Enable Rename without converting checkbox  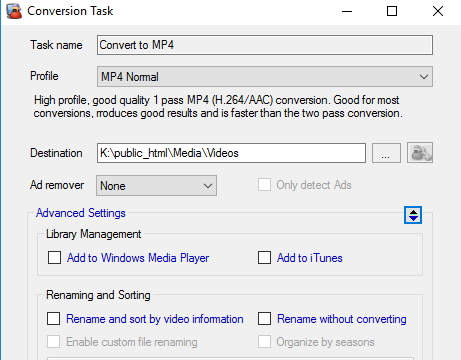click(264, 319)
